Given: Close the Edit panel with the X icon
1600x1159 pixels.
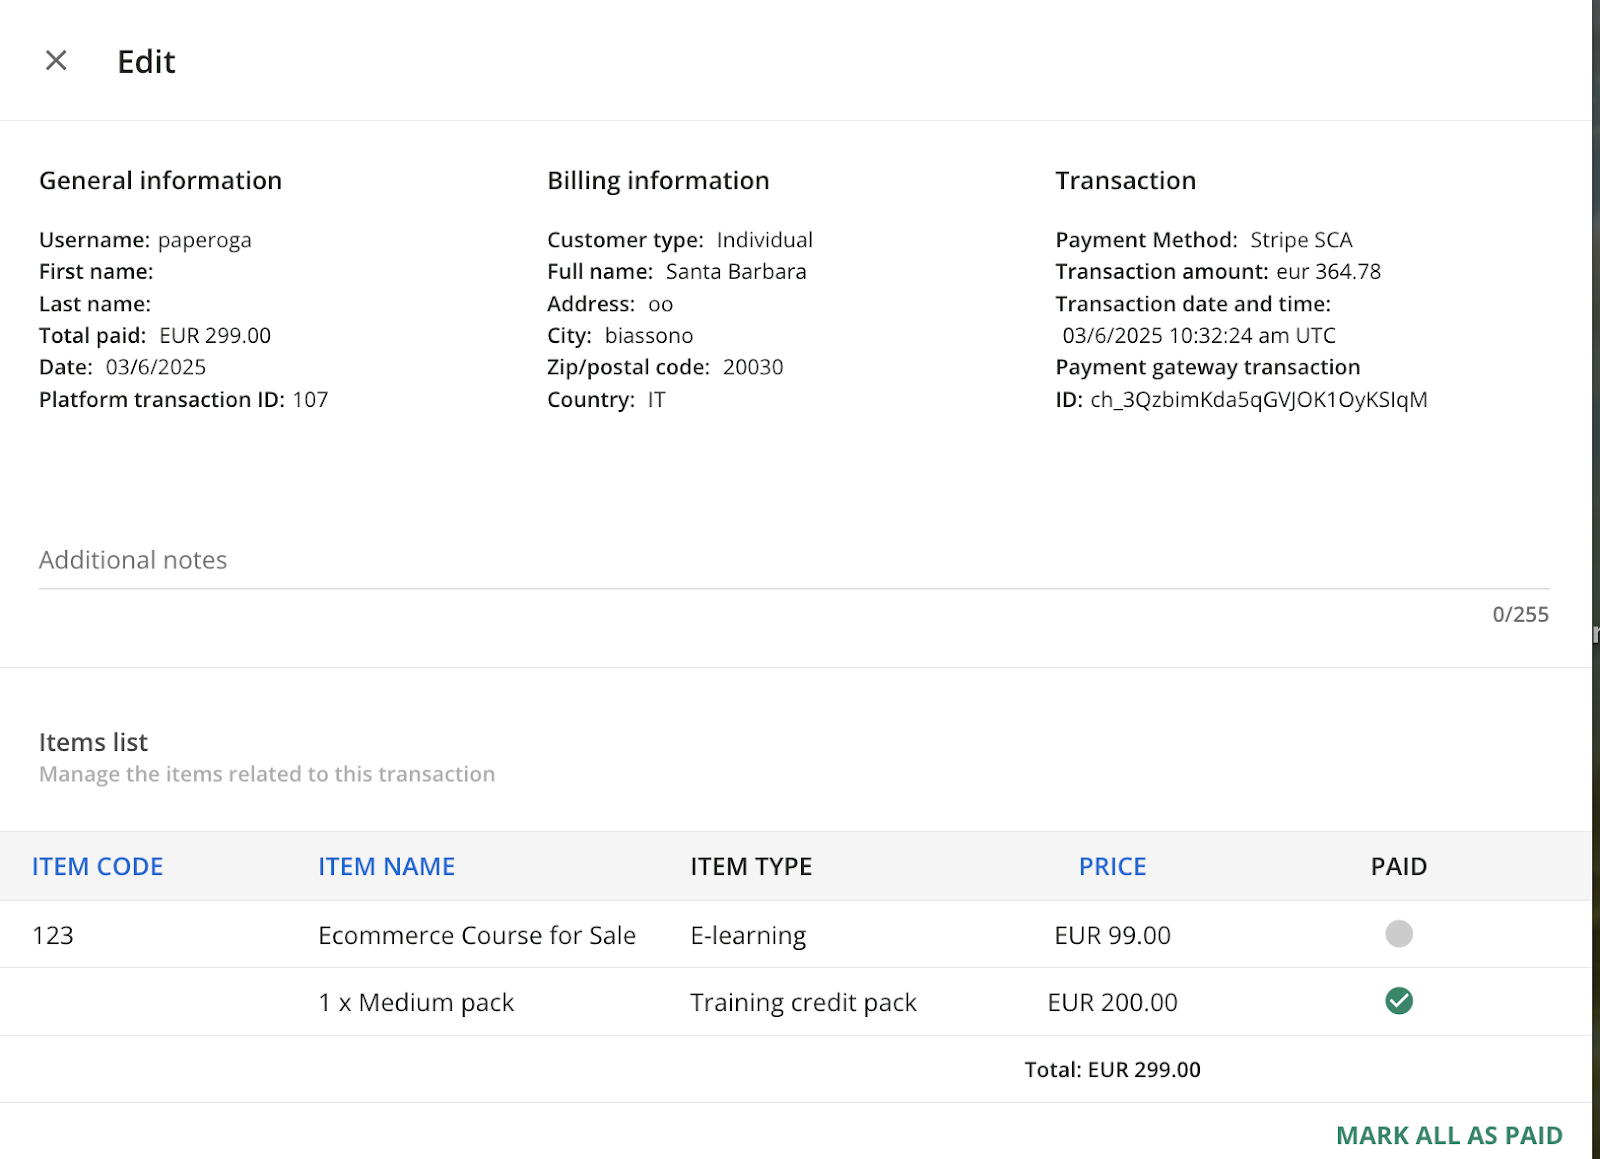Looking at the screenshot, I should click(56, 61).
